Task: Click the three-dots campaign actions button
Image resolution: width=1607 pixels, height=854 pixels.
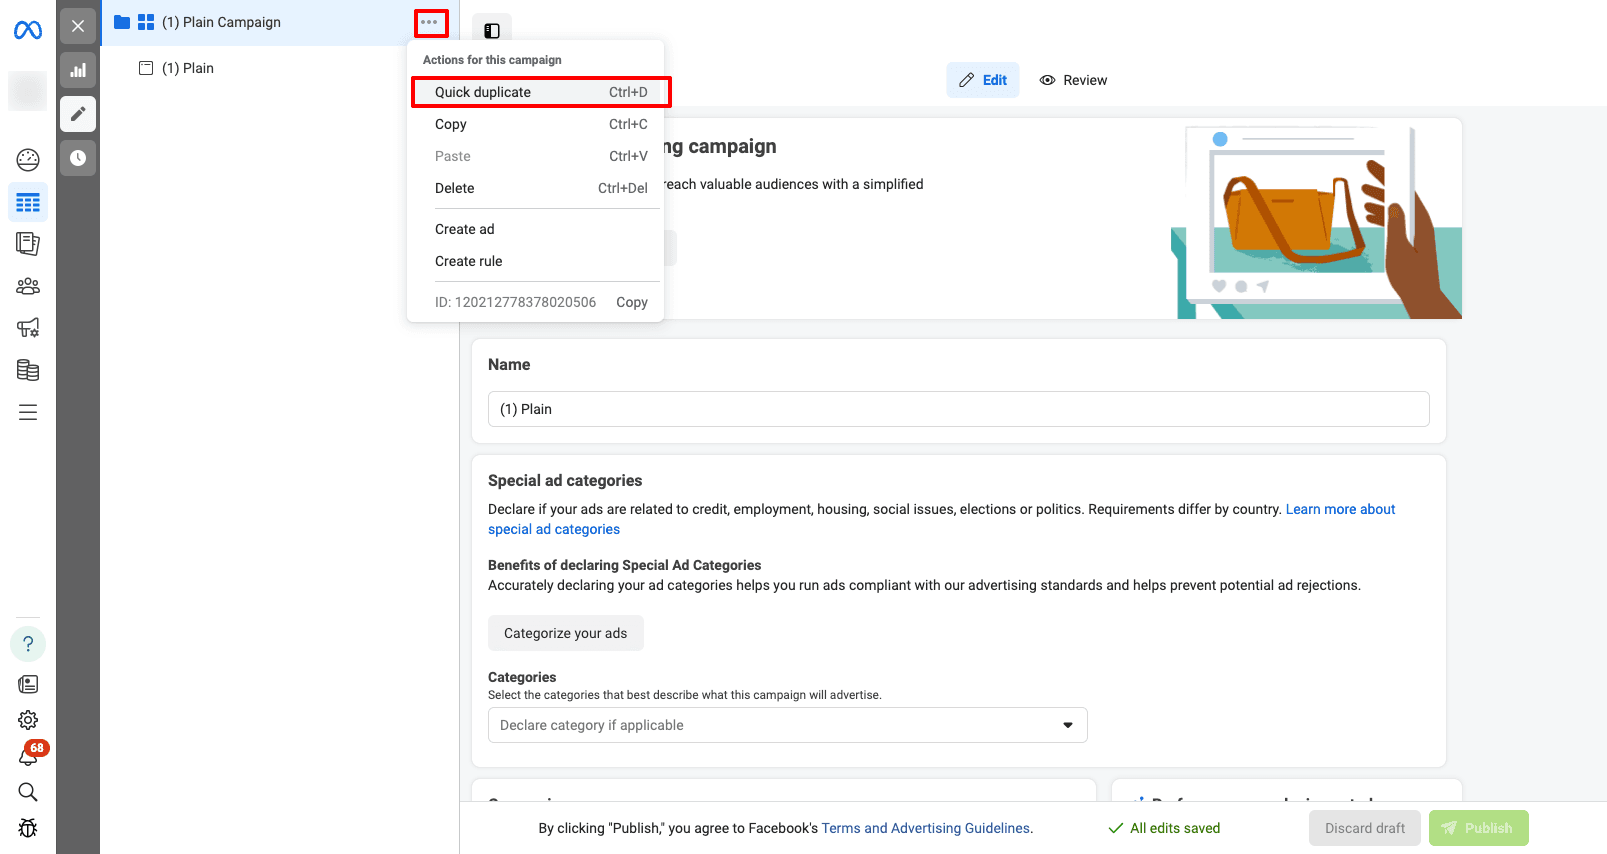Action: click(x=430, y=22)
